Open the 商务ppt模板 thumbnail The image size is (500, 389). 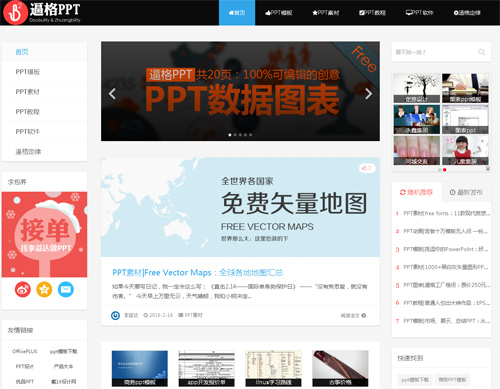pyautogui.click(x=140, y=368)
